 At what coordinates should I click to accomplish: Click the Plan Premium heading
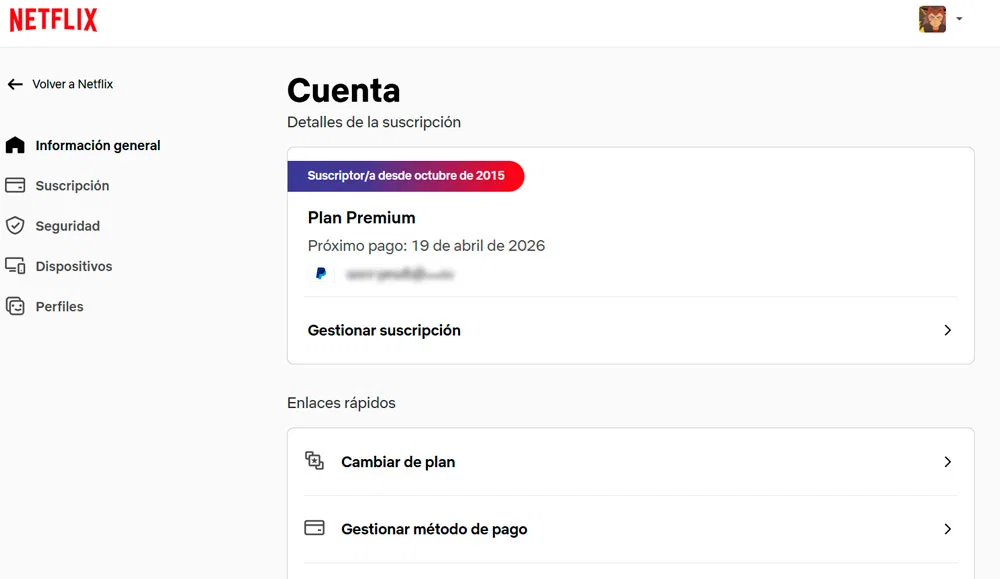click(362, 218)
